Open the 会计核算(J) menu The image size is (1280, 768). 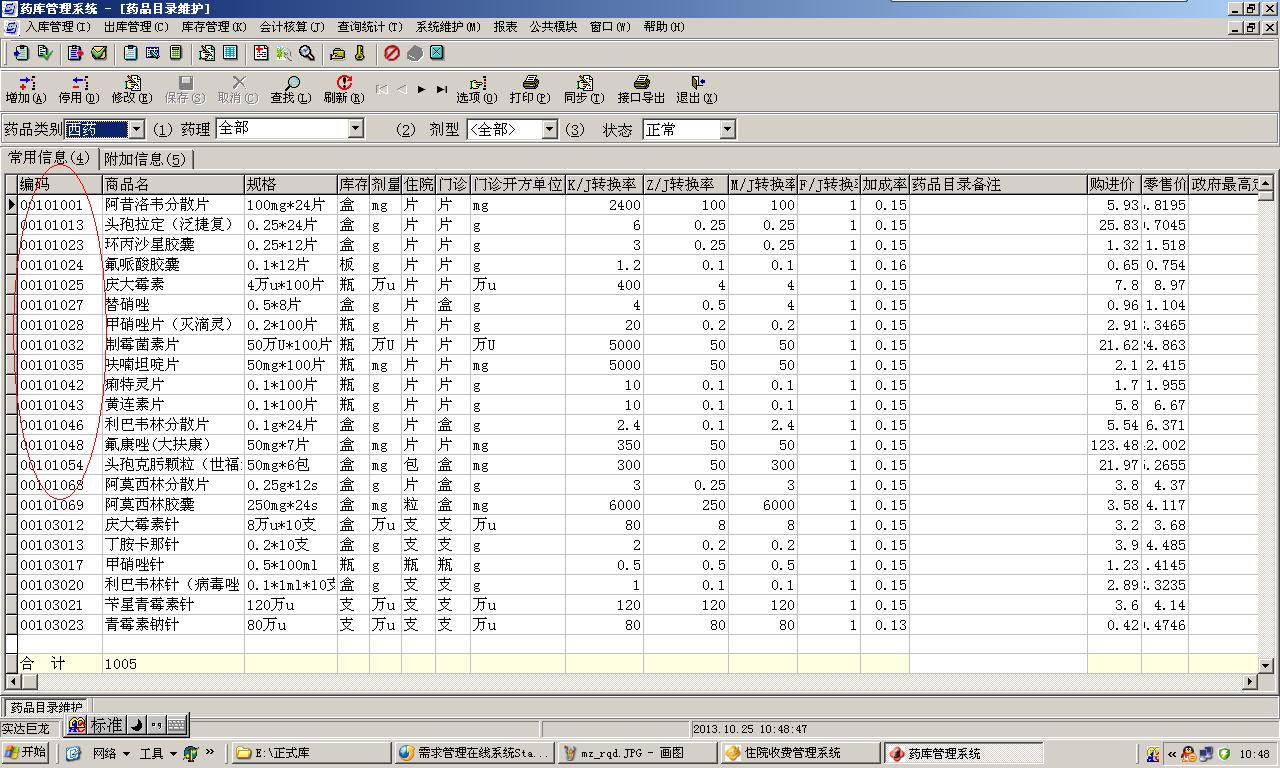[x=292, y=27]
